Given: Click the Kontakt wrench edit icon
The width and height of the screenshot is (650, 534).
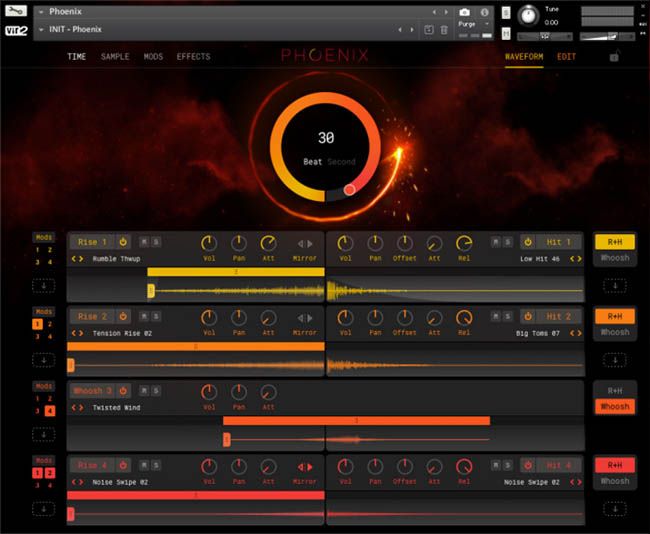Looking at the screenshot, I should tap(16, 11).
